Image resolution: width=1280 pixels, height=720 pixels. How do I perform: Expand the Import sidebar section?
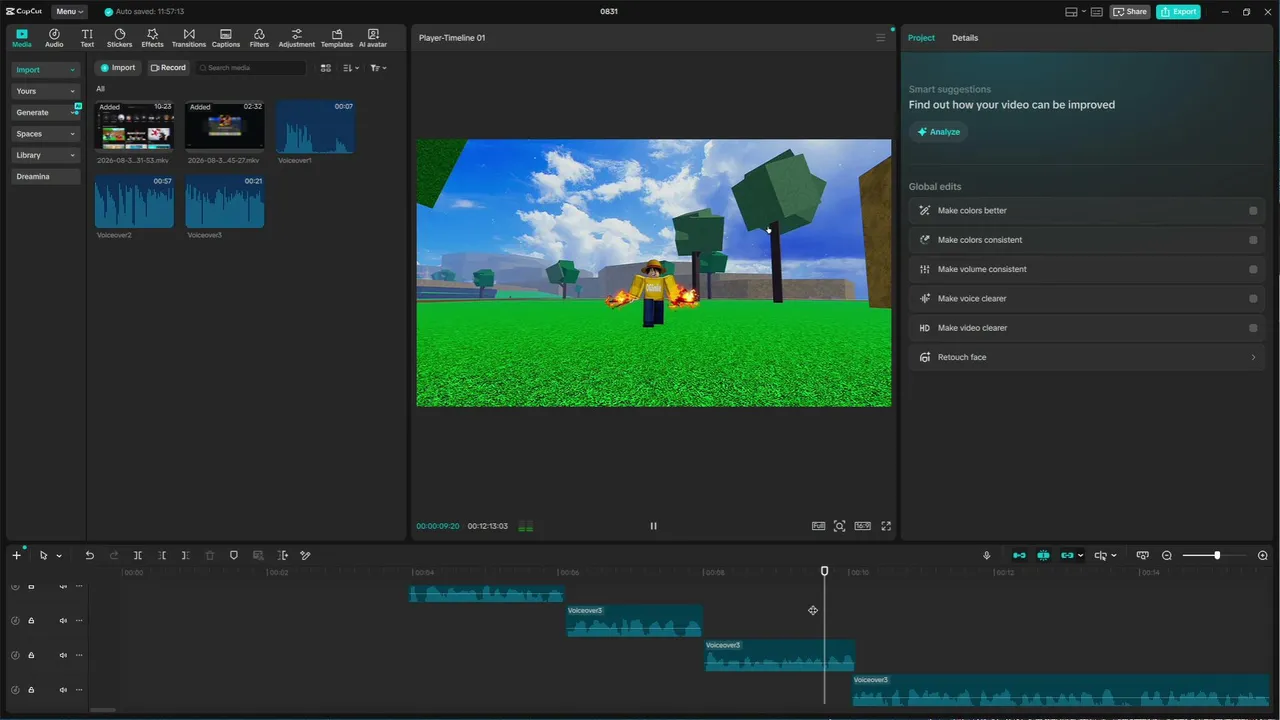46,70
